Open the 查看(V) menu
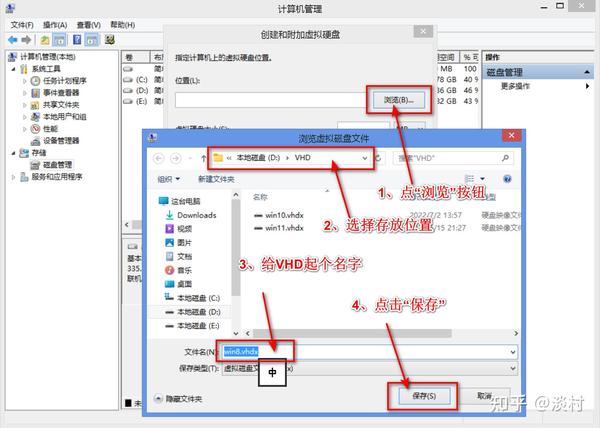Image resolution: width=600 pixels, height=428 pixels. tap(88, 25)
